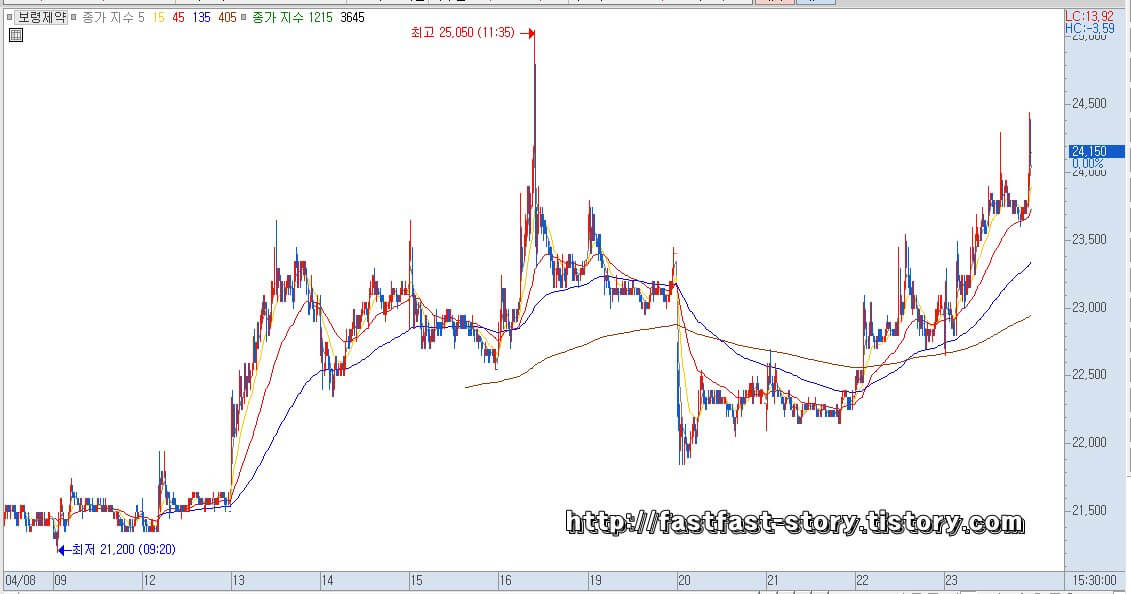Click the 16 date axis label
The width and height of the screenshot is (1131, 594).
506,580
